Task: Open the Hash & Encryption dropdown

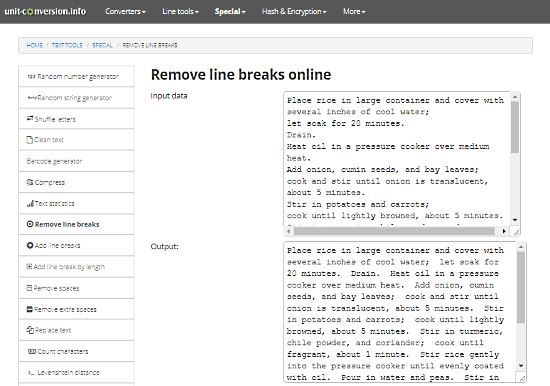Action: pos(294,12)
